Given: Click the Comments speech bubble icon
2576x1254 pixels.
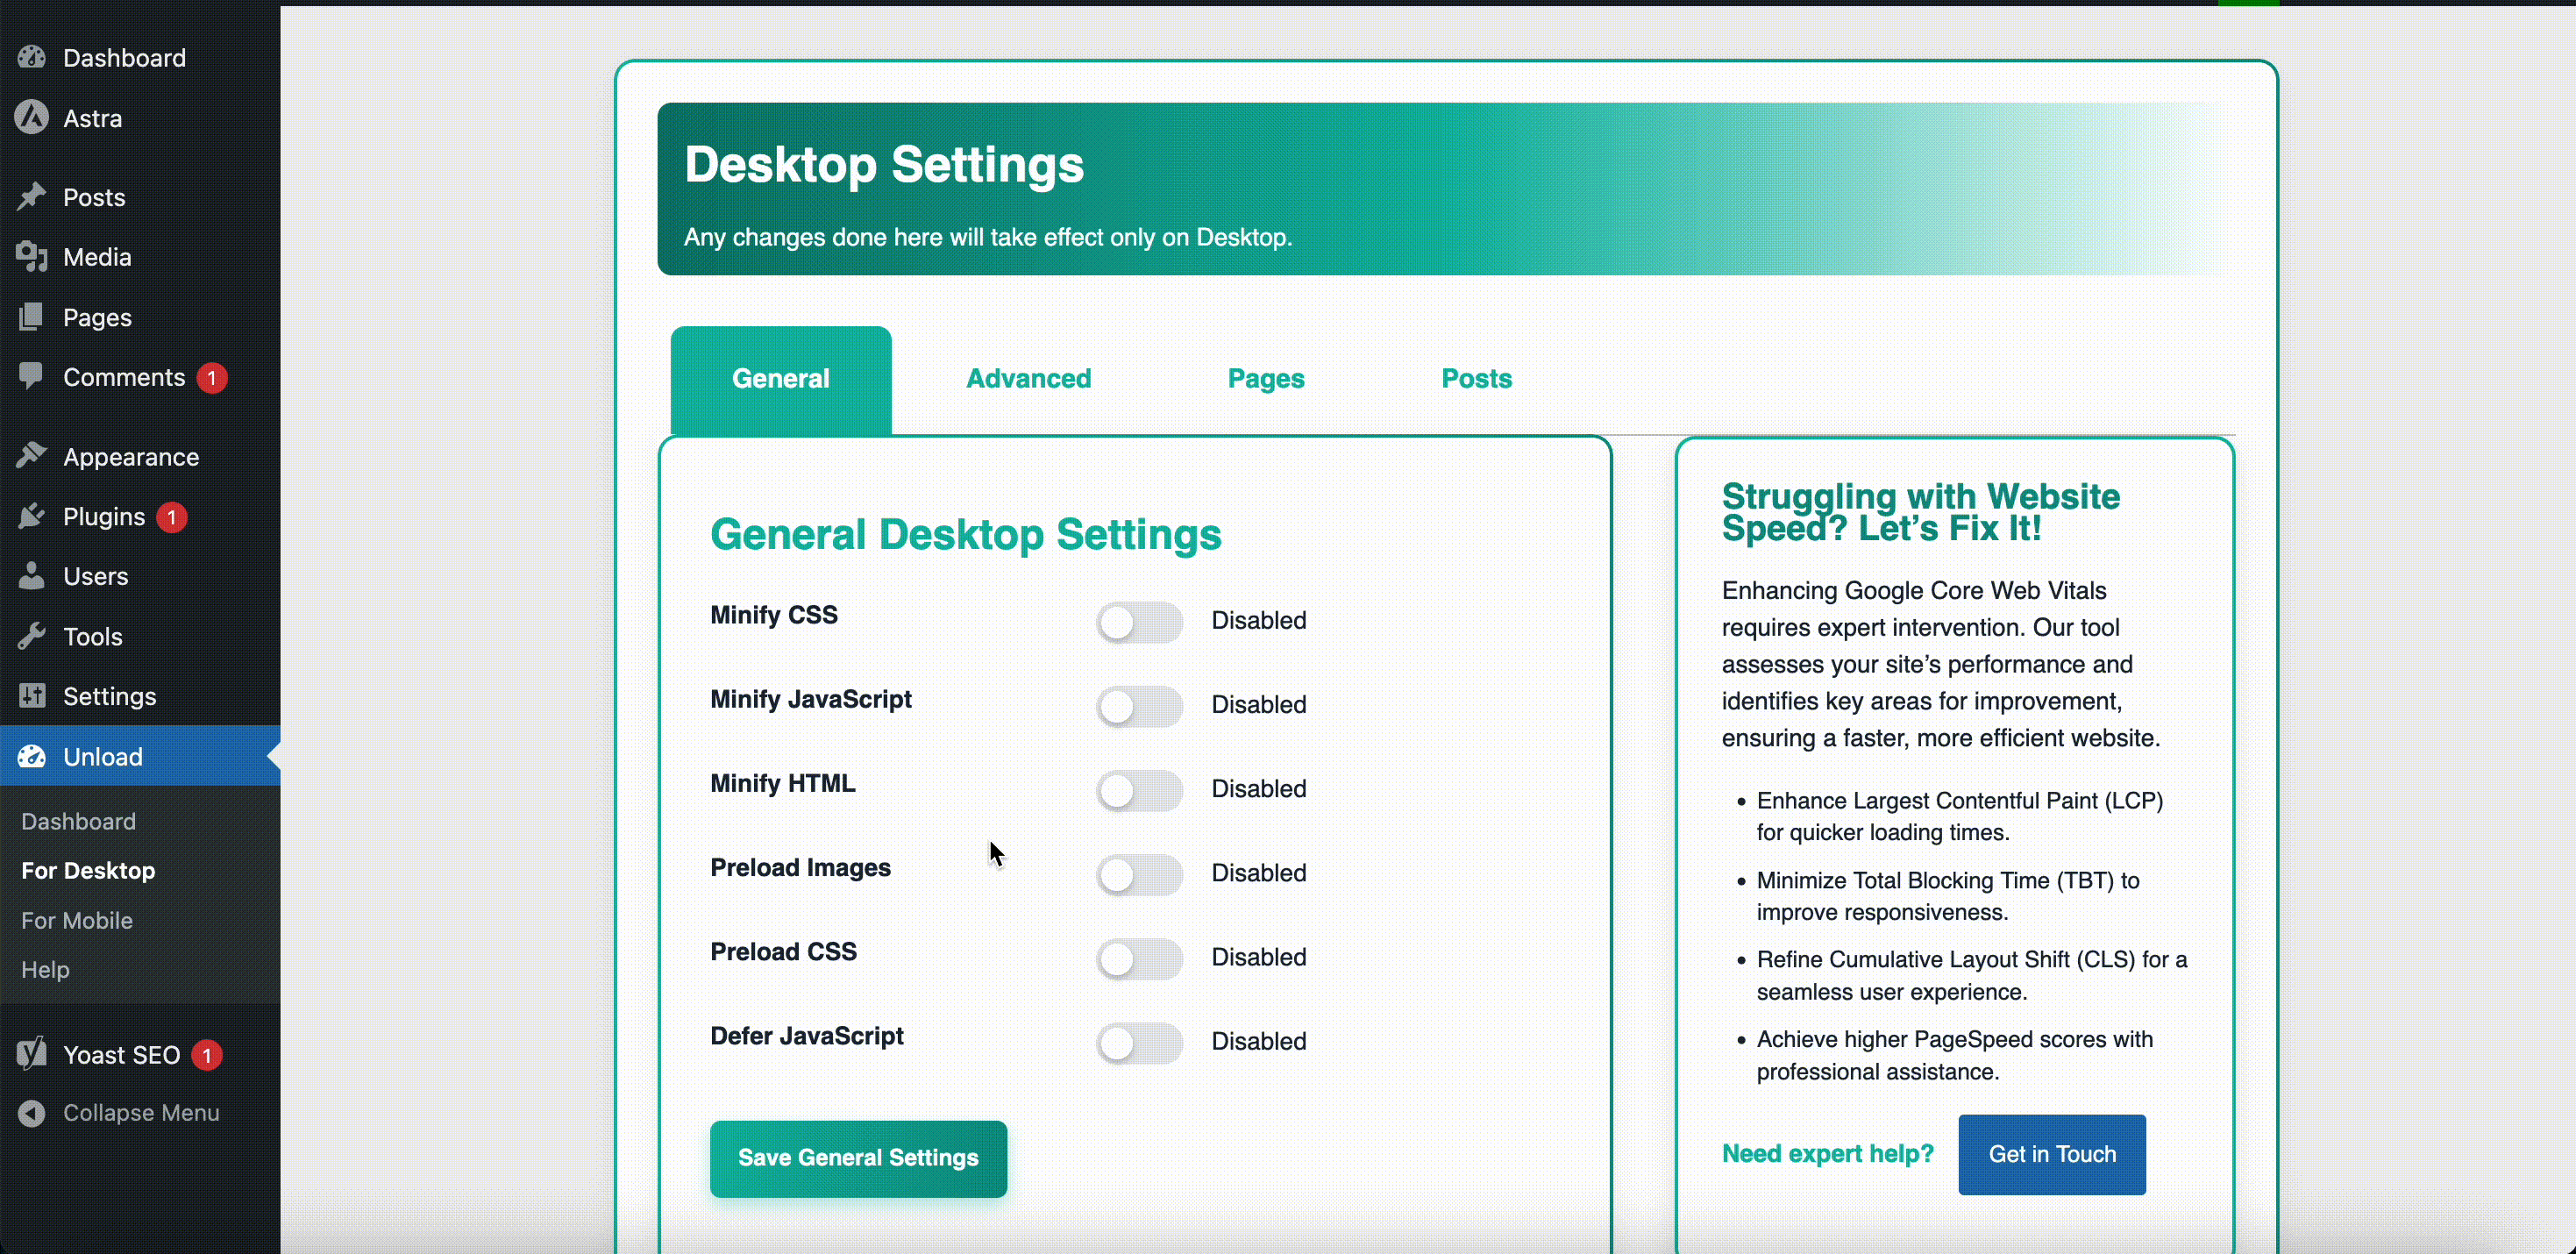Looking at the screenshot, I should point(32,377).
